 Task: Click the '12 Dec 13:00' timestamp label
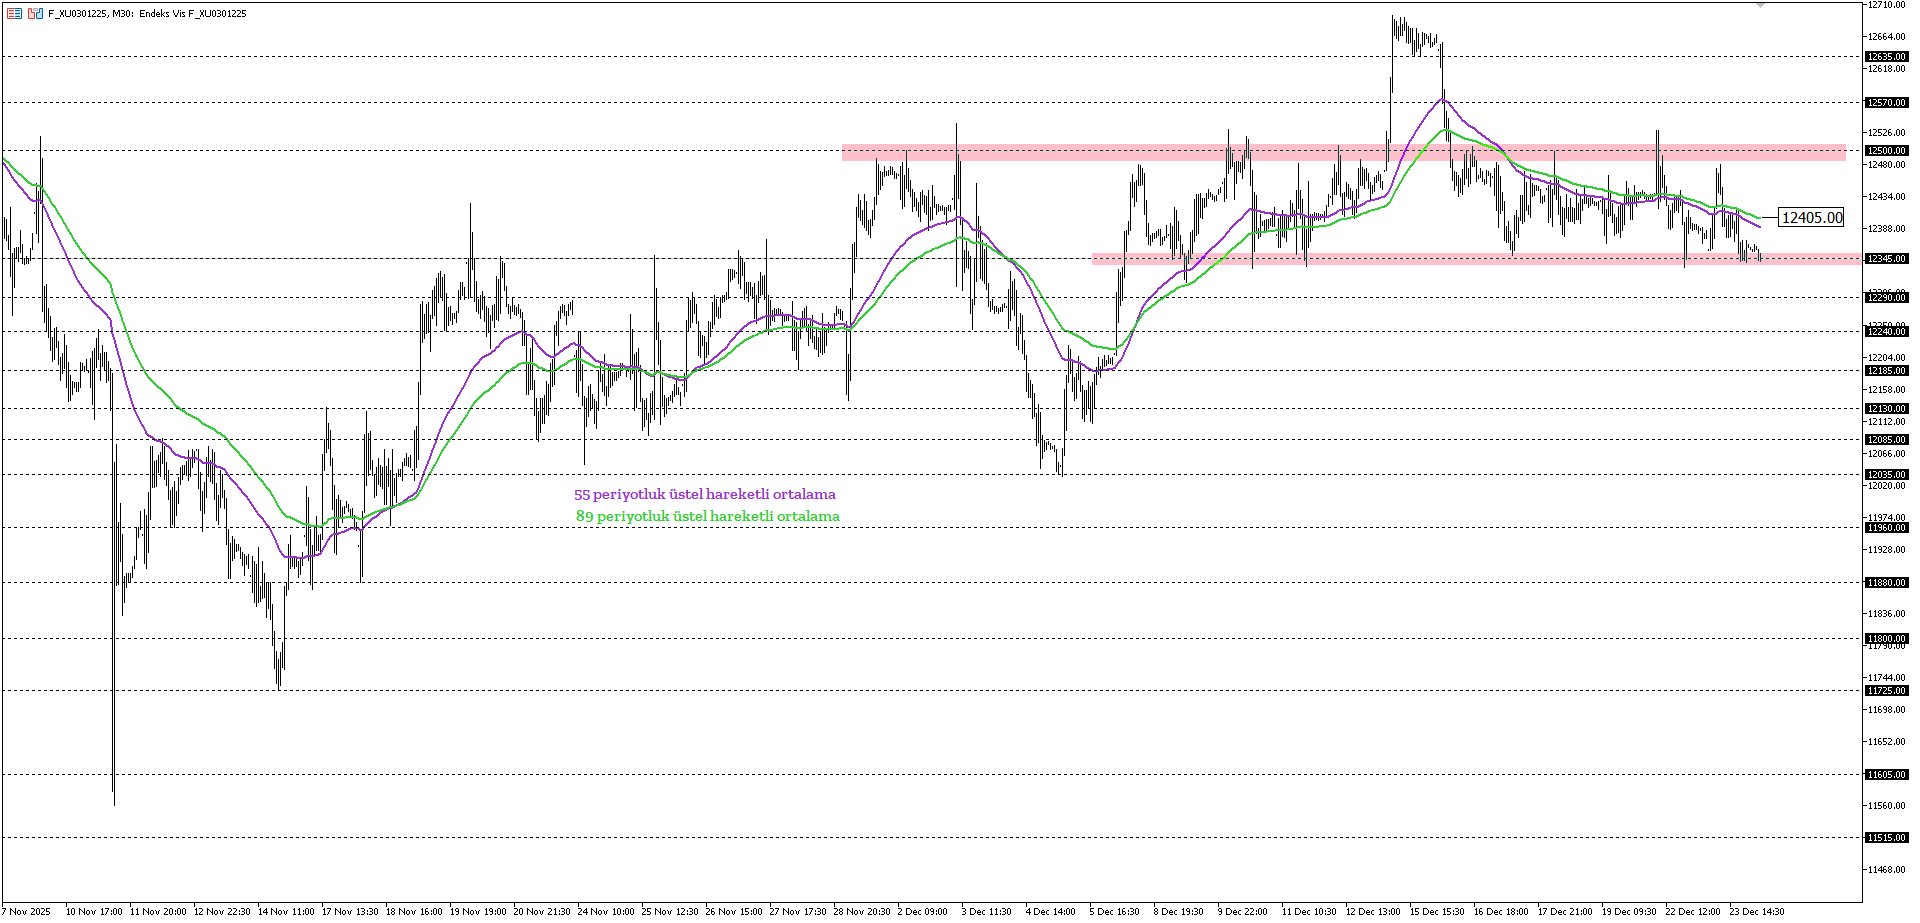[1371, 912]
